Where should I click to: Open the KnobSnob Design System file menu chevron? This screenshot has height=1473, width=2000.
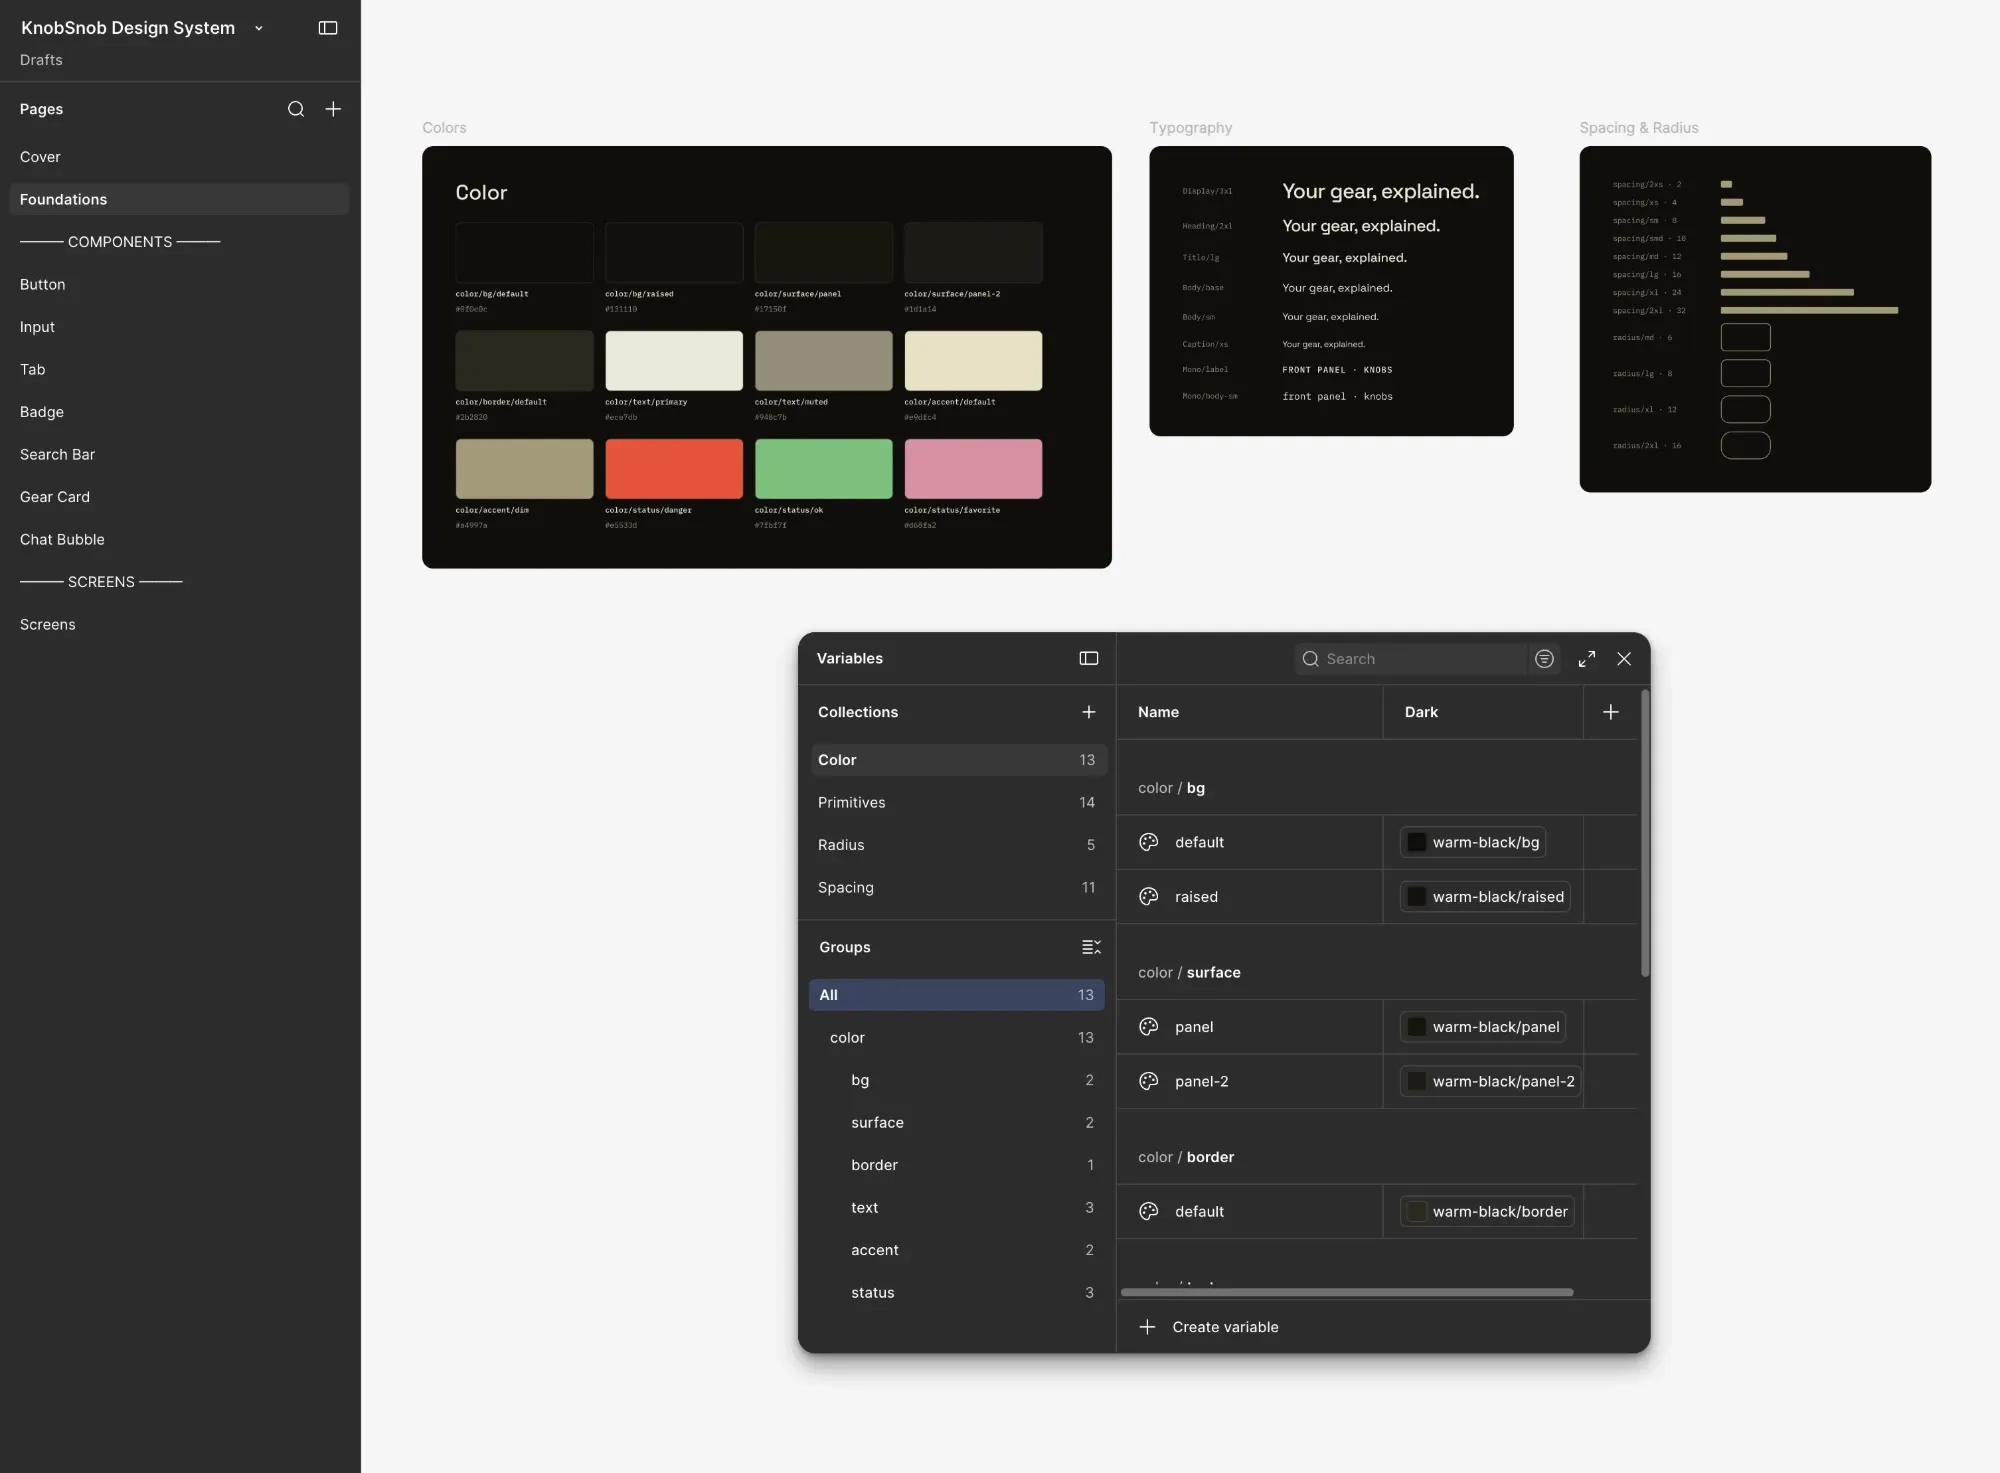259,29
